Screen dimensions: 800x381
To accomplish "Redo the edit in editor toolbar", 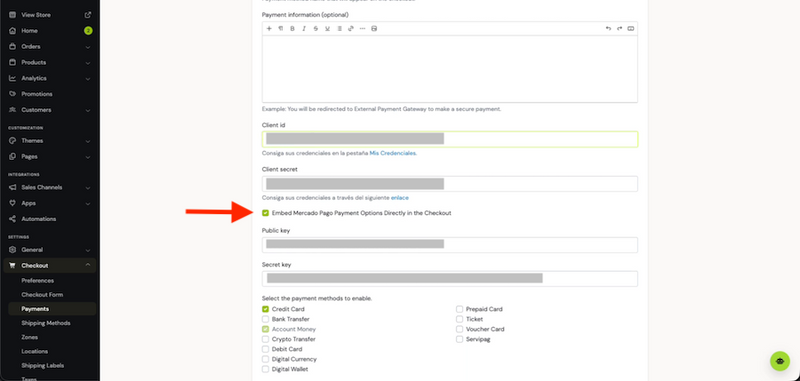I will tap(619, 29).
